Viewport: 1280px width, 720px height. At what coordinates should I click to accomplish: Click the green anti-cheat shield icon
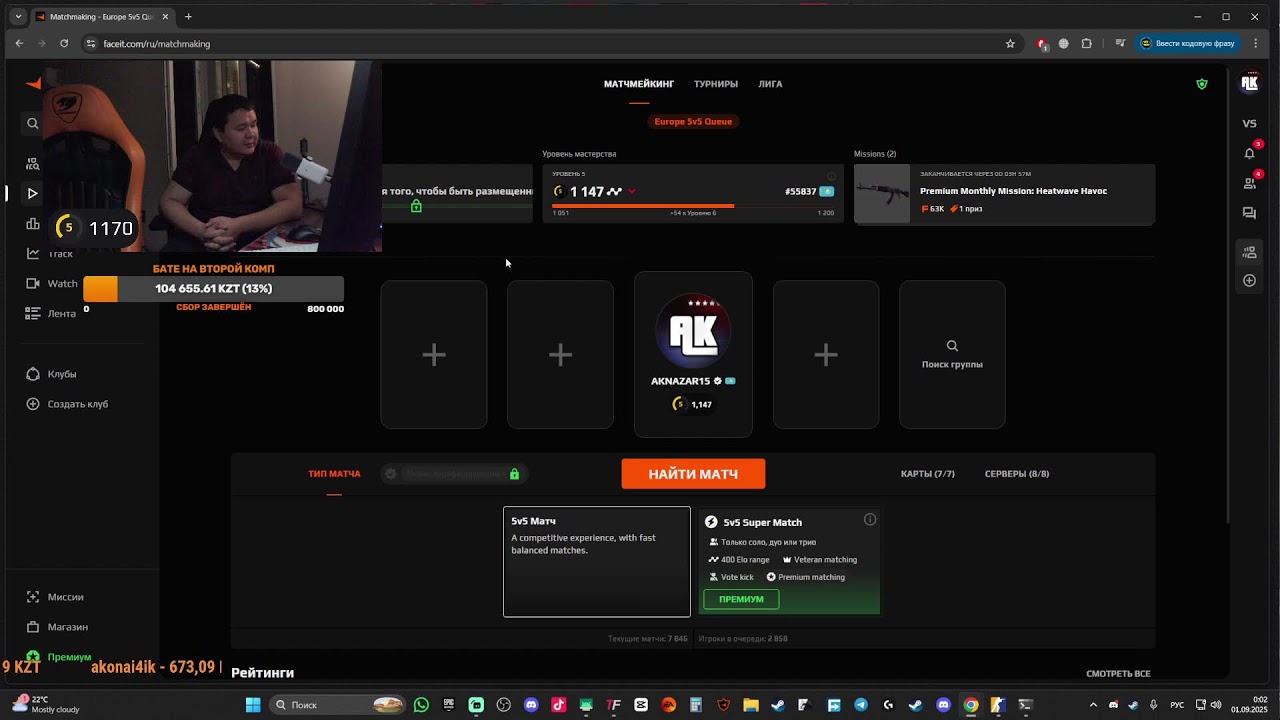[1202, 84]
